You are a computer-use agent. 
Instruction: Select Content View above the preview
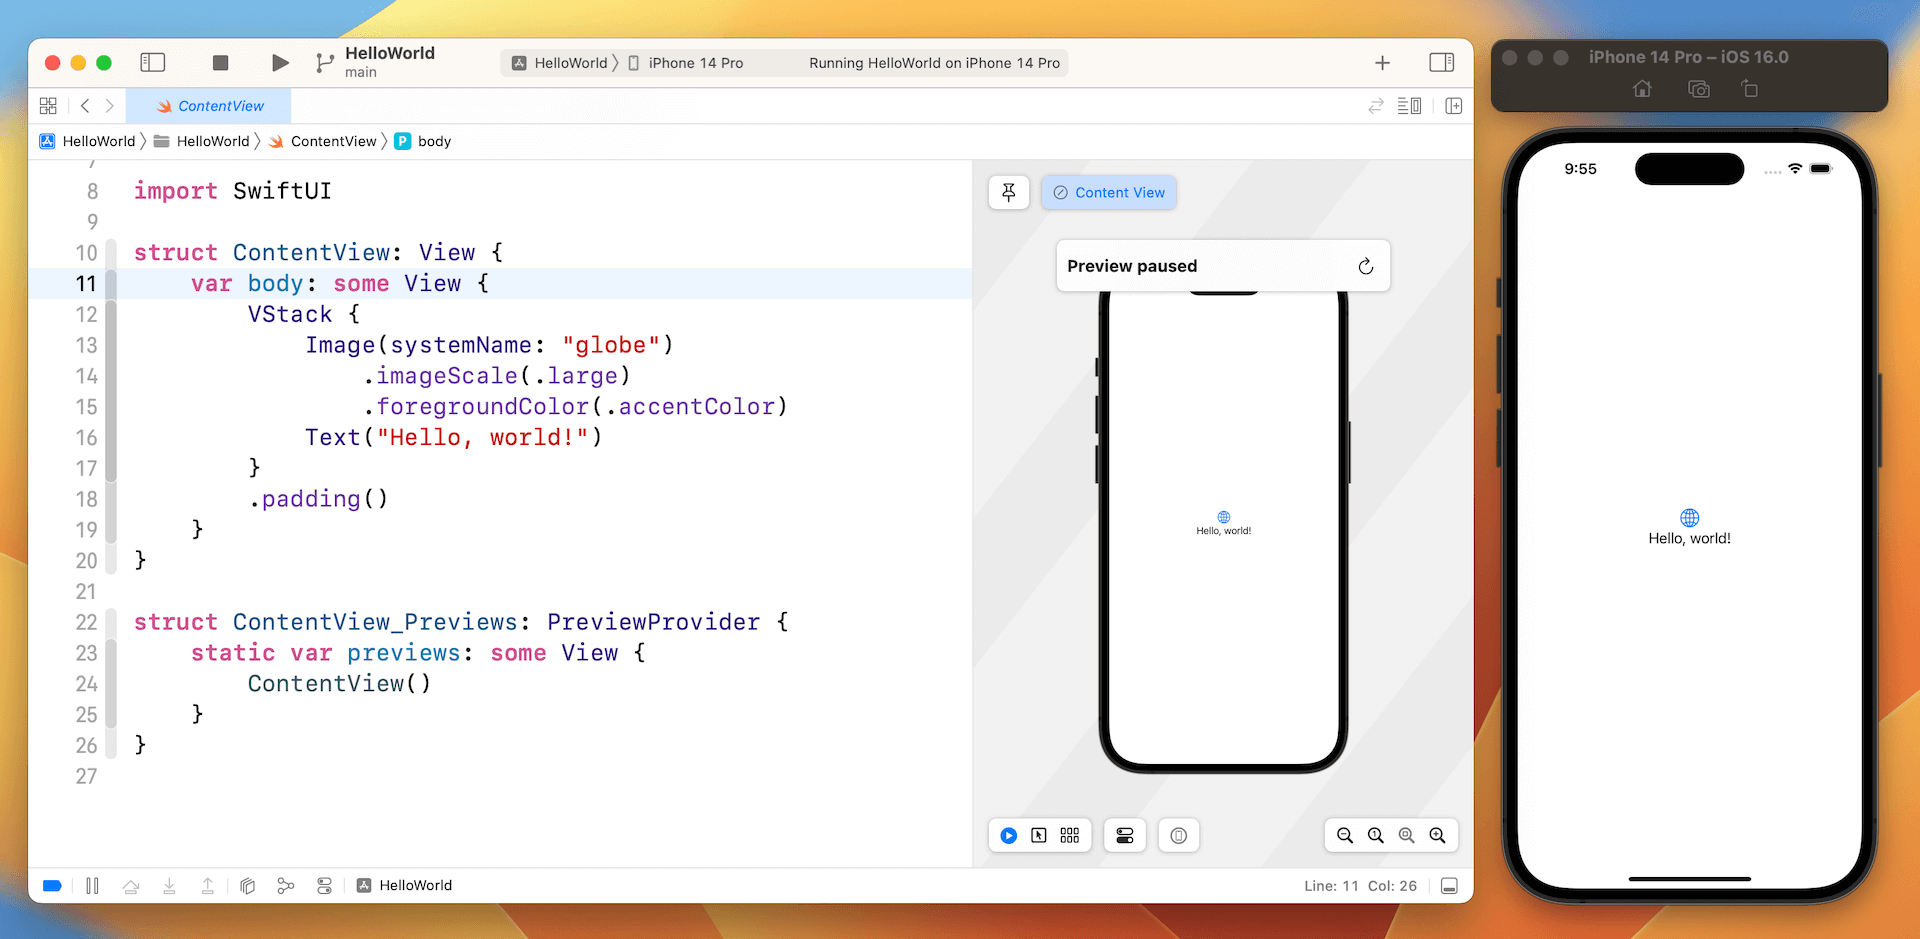pyautogui.click(x=1108, y=192)
